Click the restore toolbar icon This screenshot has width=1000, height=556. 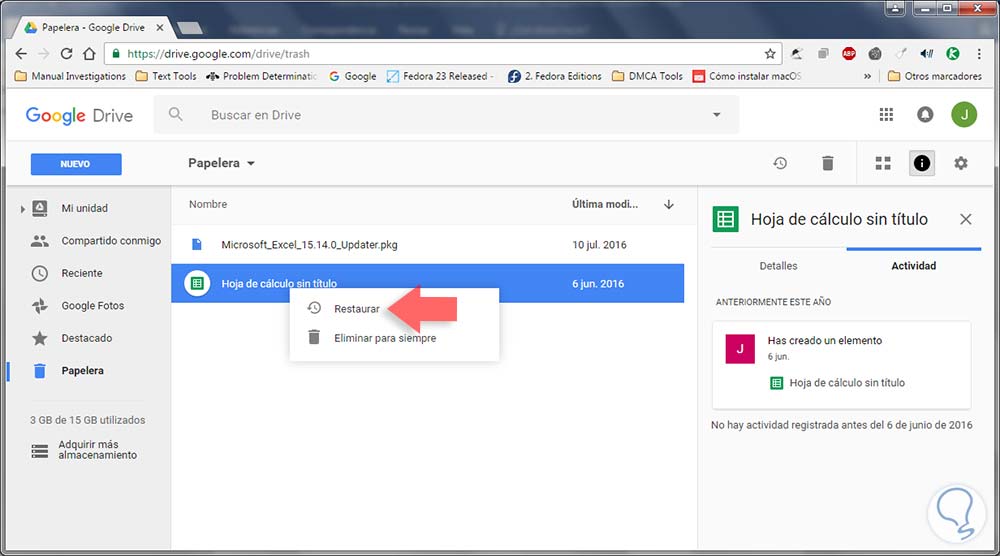point(780,163)
